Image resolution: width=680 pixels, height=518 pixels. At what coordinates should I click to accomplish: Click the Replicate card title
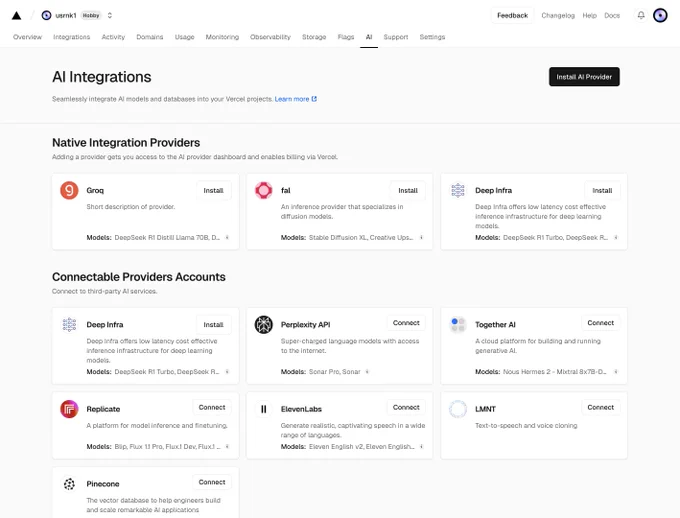[103, 409]
